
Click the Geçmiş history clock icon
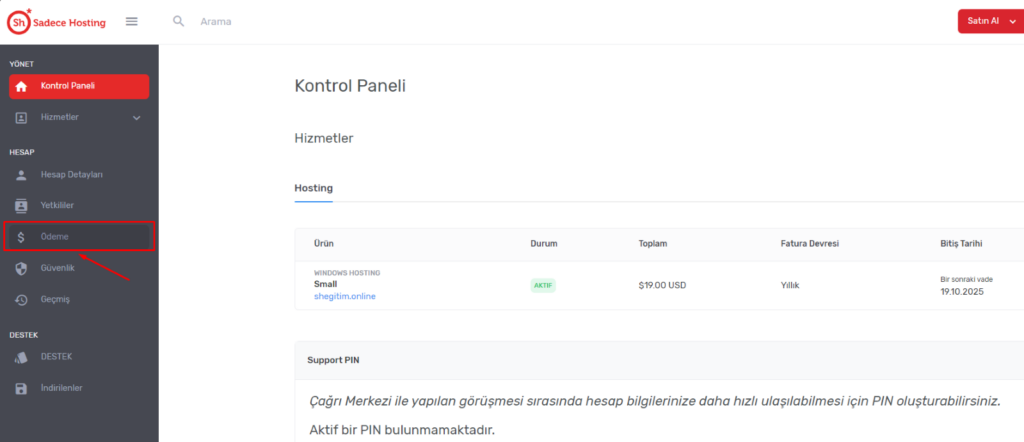22,300
